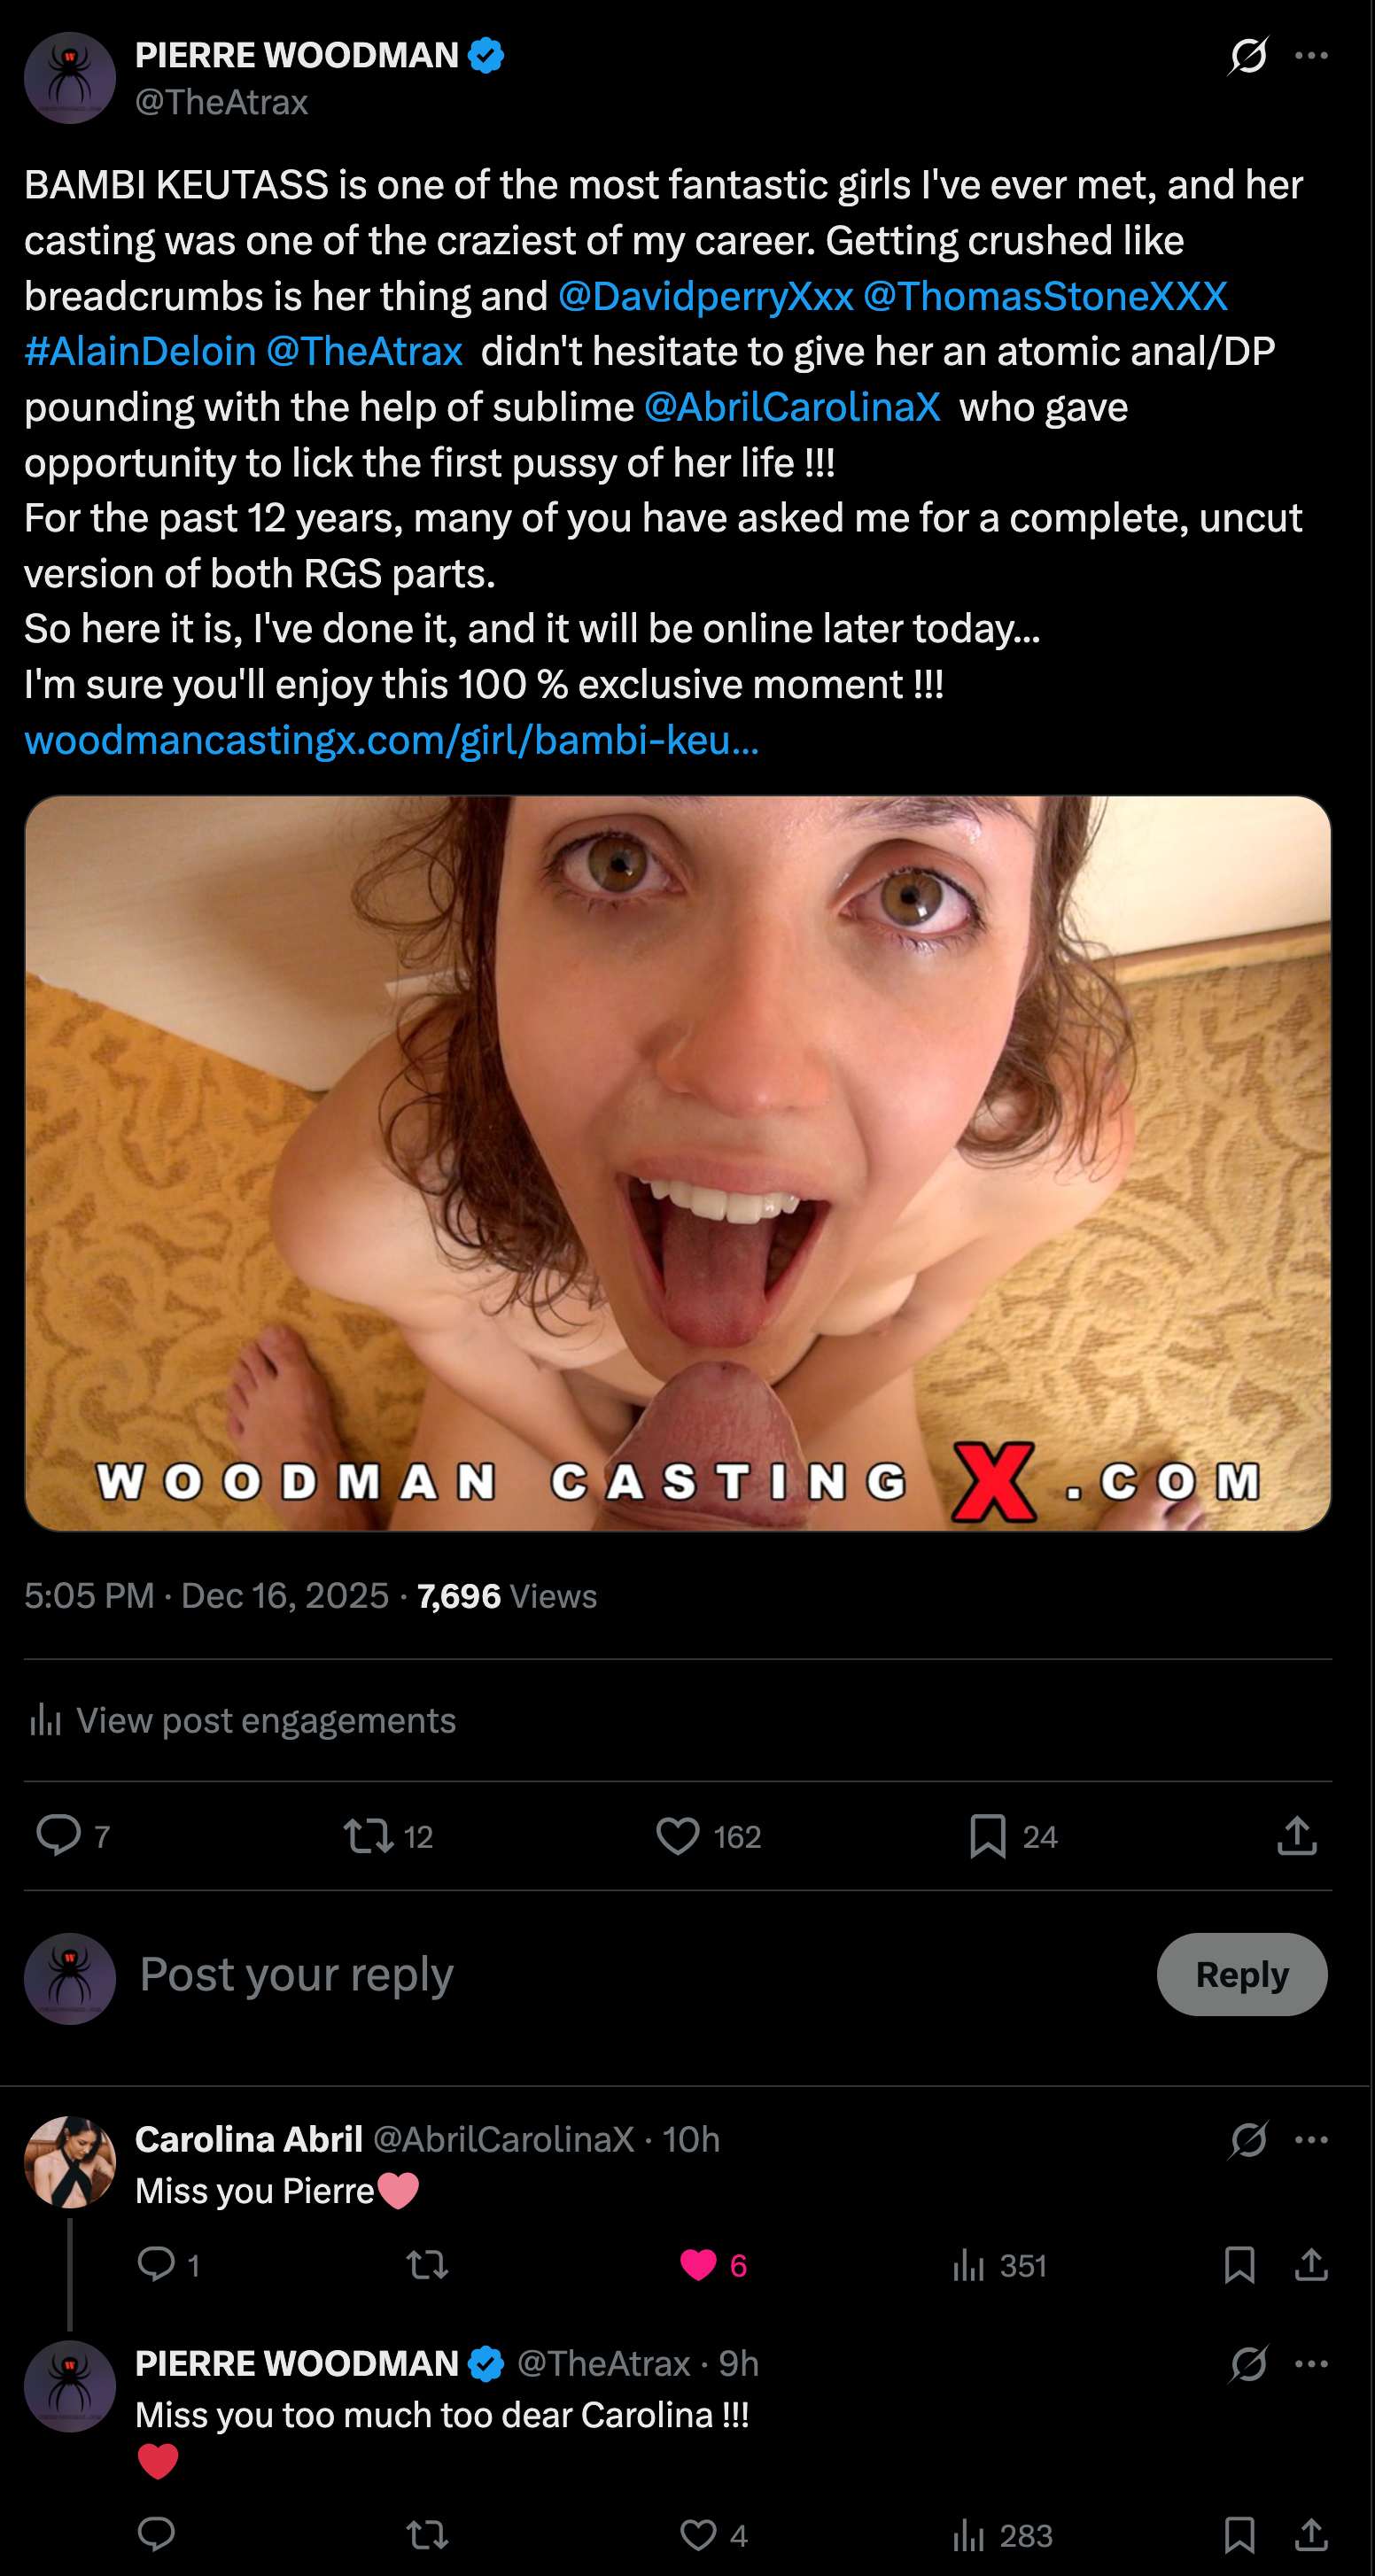The height and width of the screenshot is (2576, 1375).
Task: Bookmark the main post showing 24 bookmarks
Action: [987, 1836]
